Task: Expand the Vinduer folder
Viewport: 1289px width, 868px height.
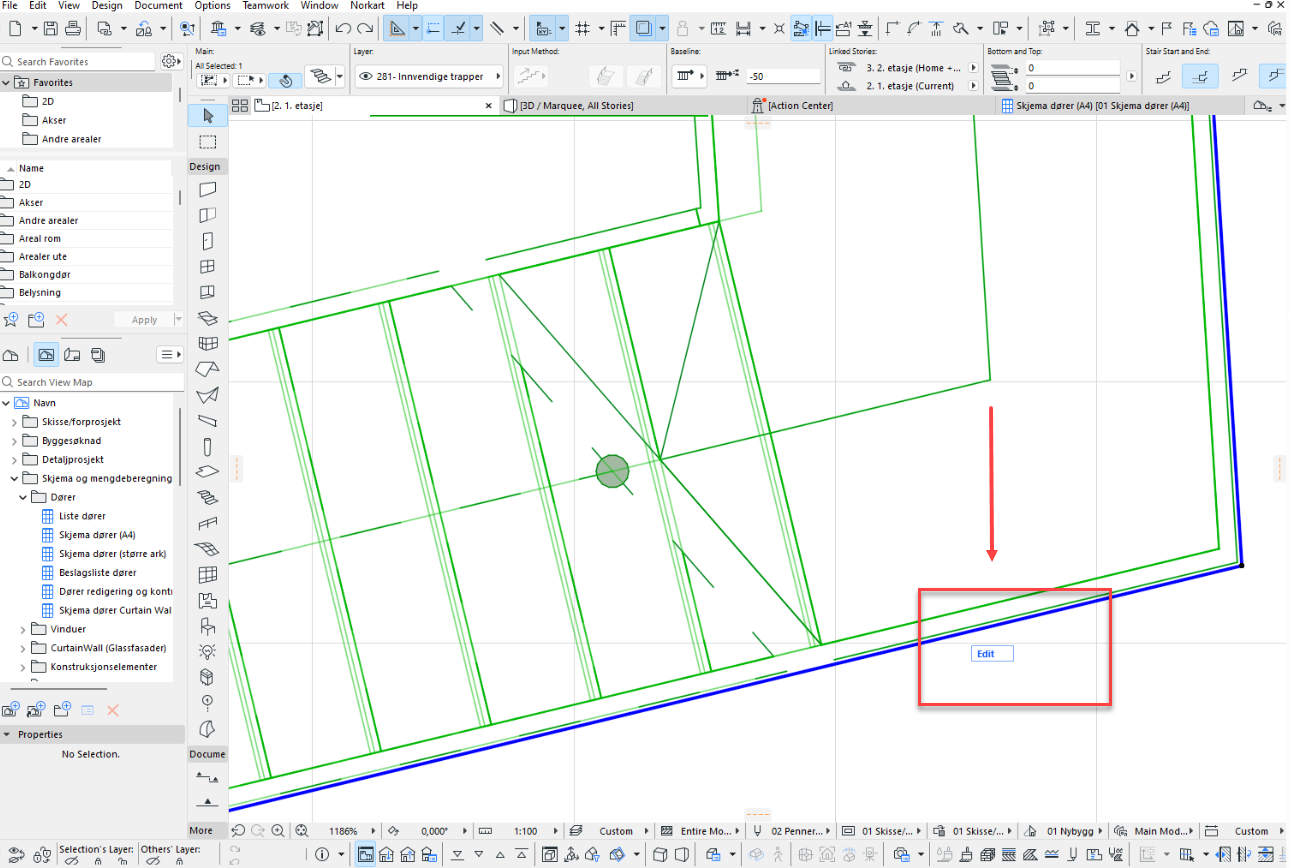Action: click(25, 629)
